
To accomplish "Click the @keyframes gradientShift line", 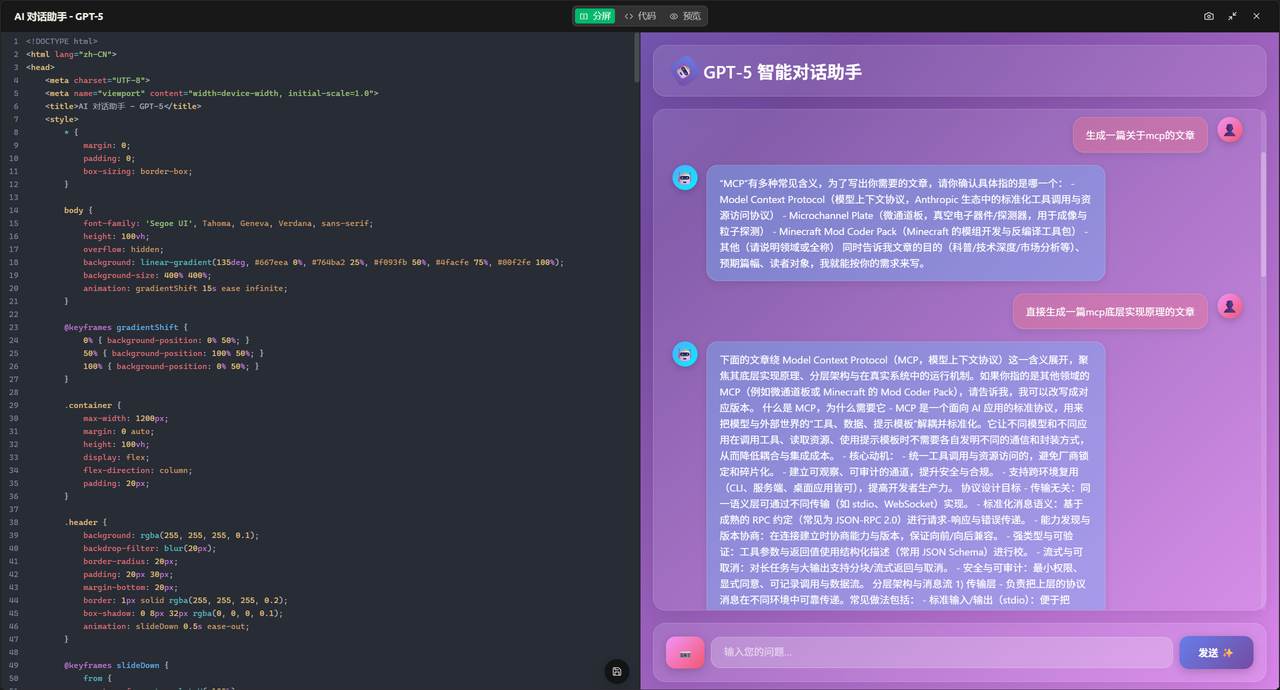I will pyautogui.click(x=125, y=327).
